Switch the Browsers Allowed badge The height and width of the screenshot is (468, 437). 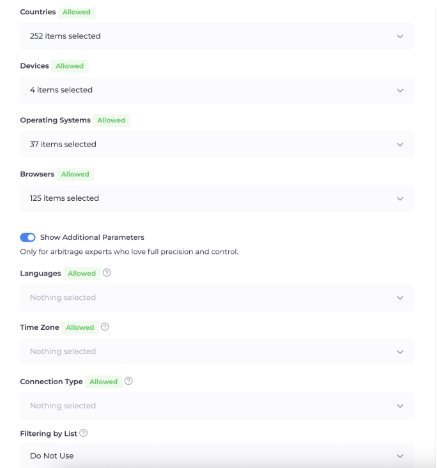coord(75,174)
